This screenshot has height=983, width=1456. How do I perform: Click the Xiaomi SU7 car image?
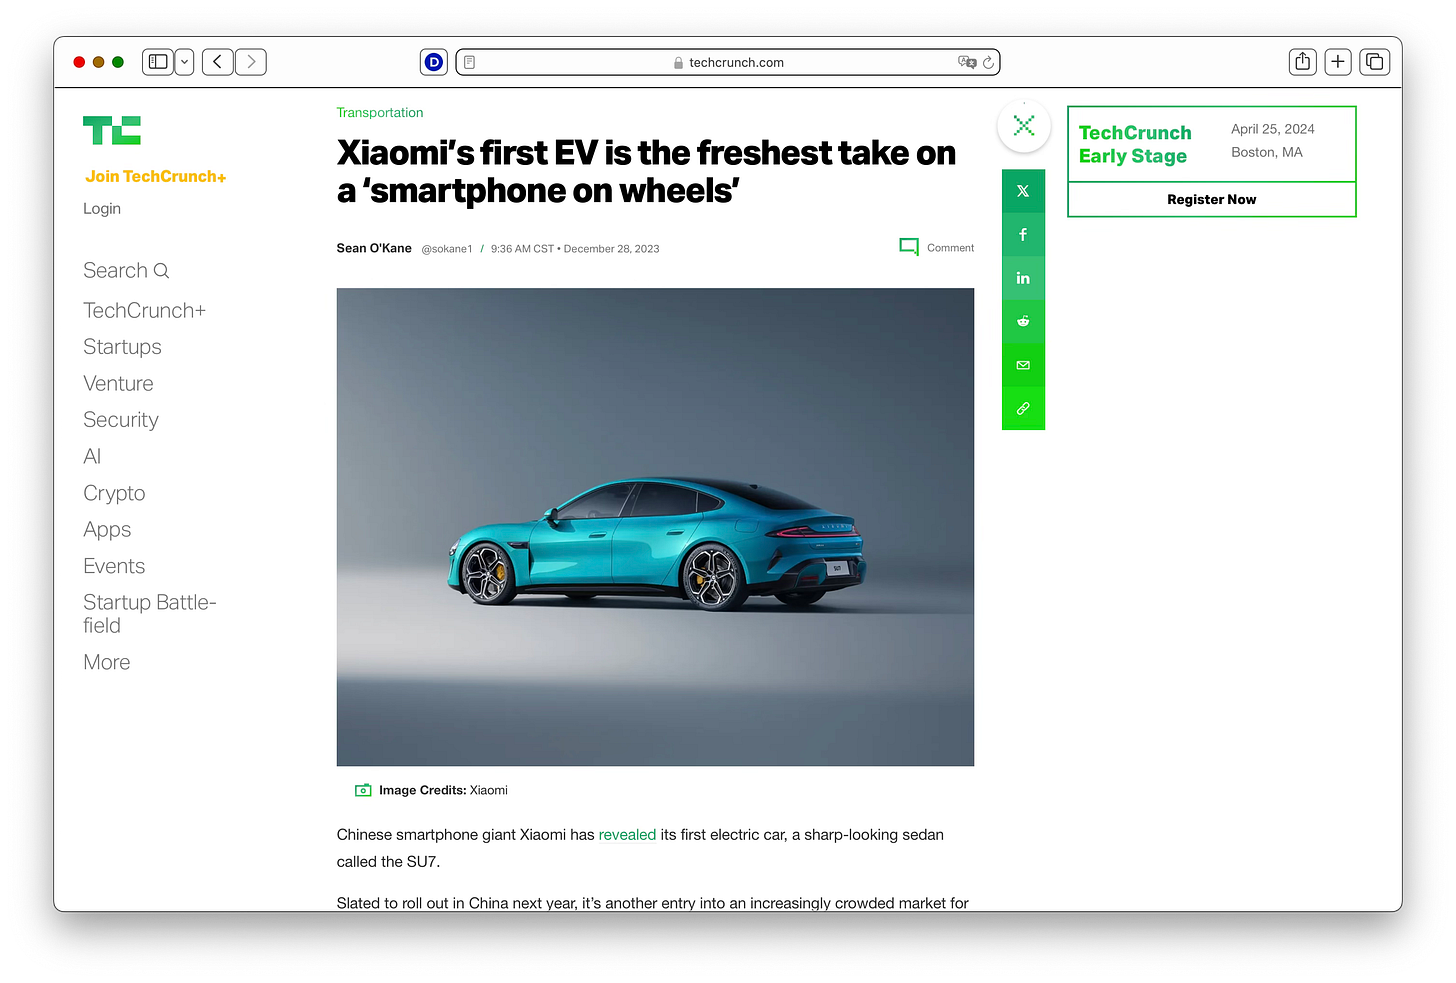click(655, 527)
